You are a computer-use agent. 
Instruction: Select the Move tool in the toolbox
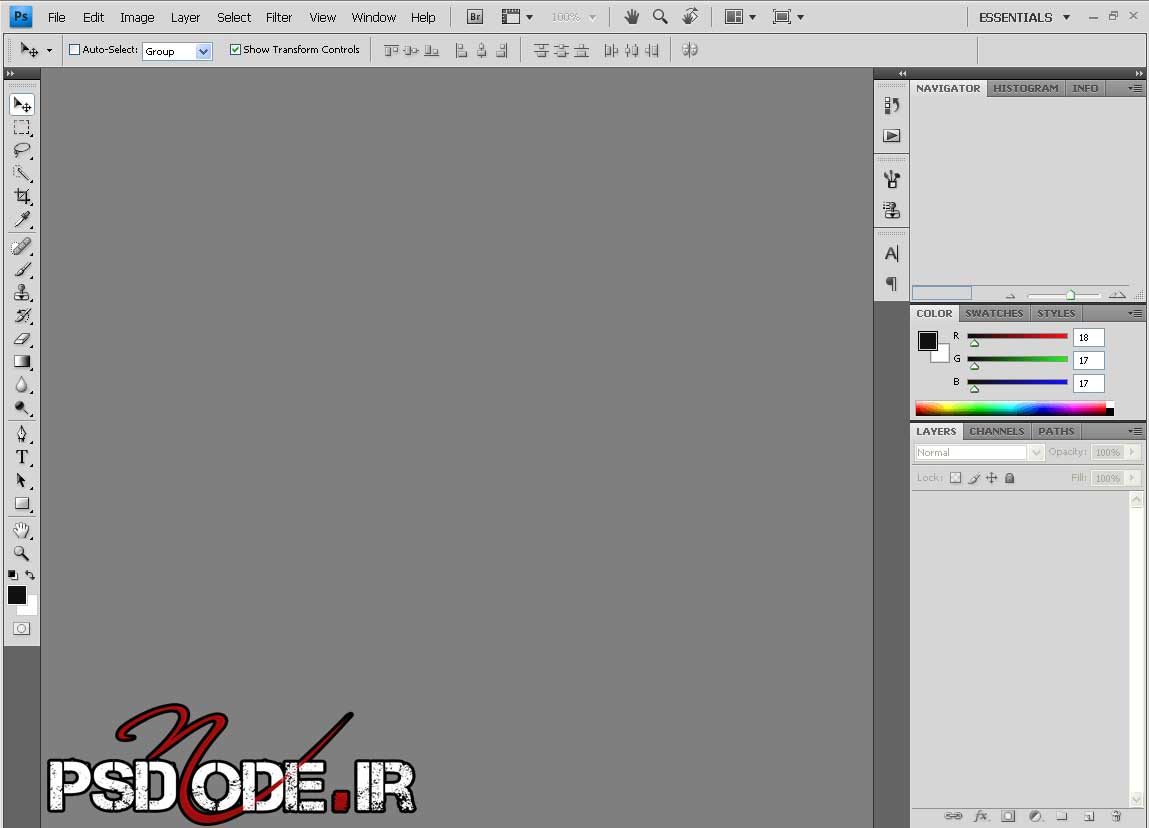(x=22, y=105)
